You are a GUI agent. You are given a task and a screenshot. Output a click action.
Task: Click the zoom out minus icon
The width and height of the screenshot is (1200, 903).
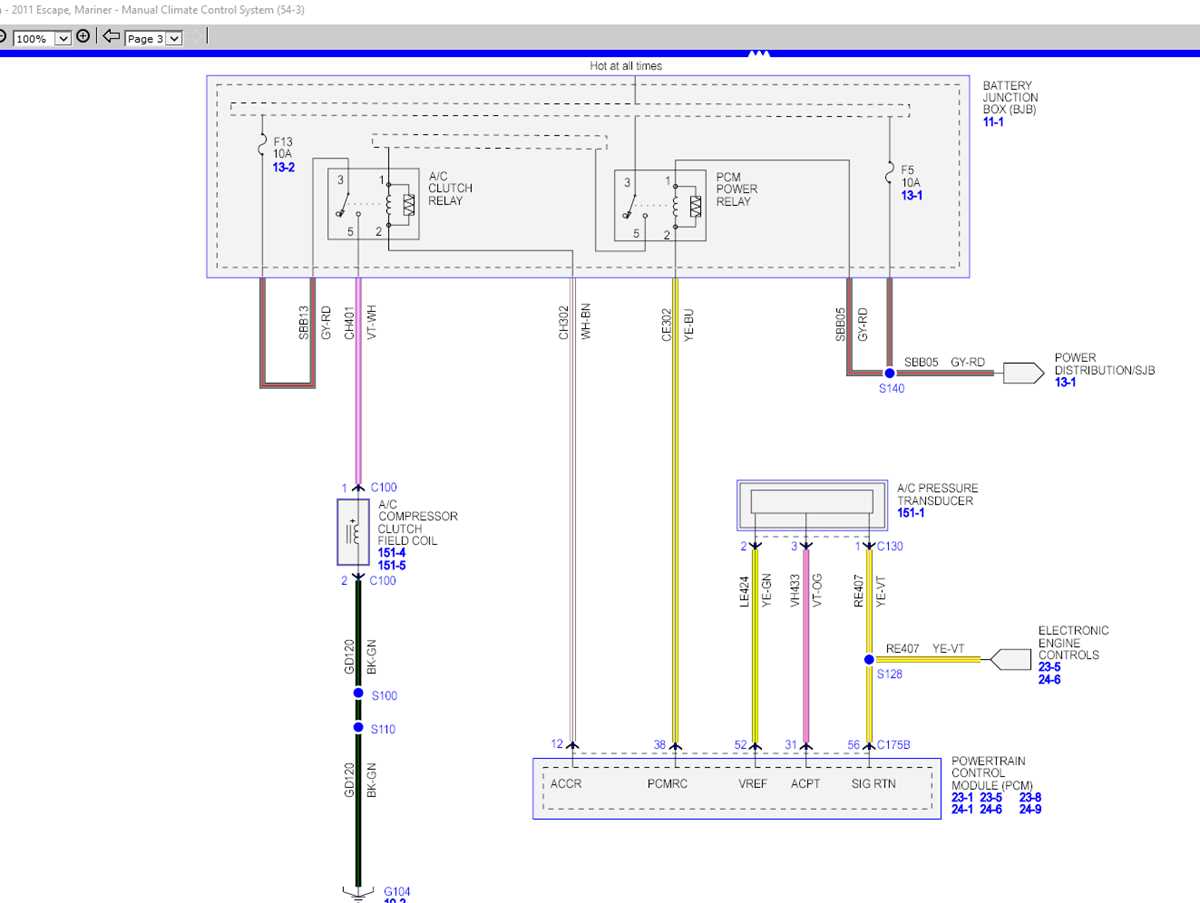(x=2, y=37)
